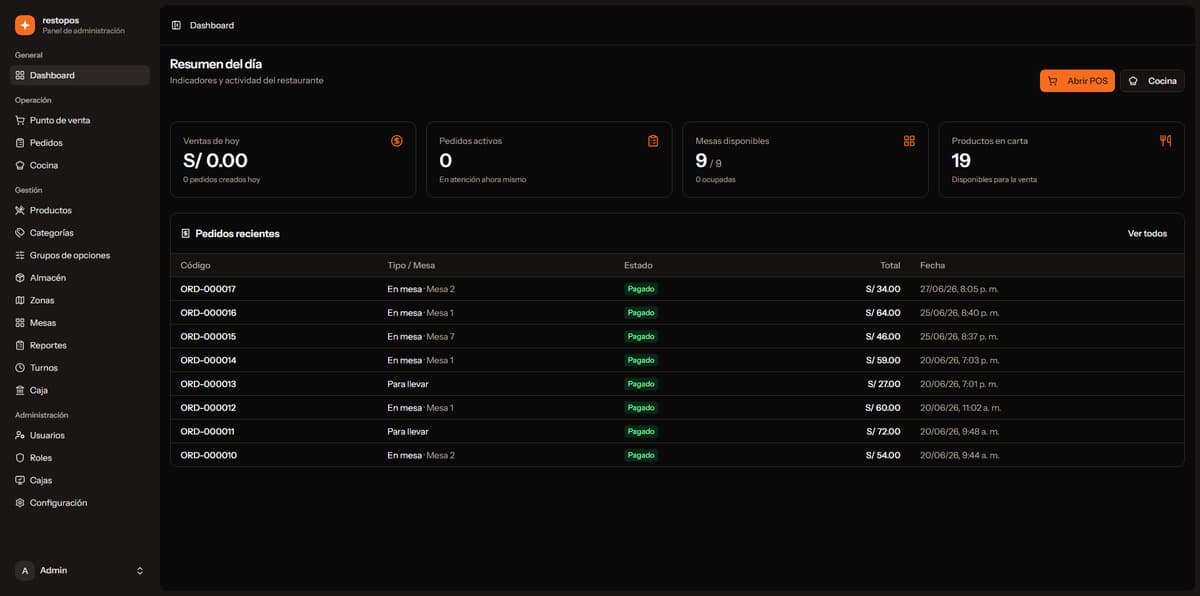Click the Ver todos link
Viewport: 1200px width, 596px height.
1147,233
